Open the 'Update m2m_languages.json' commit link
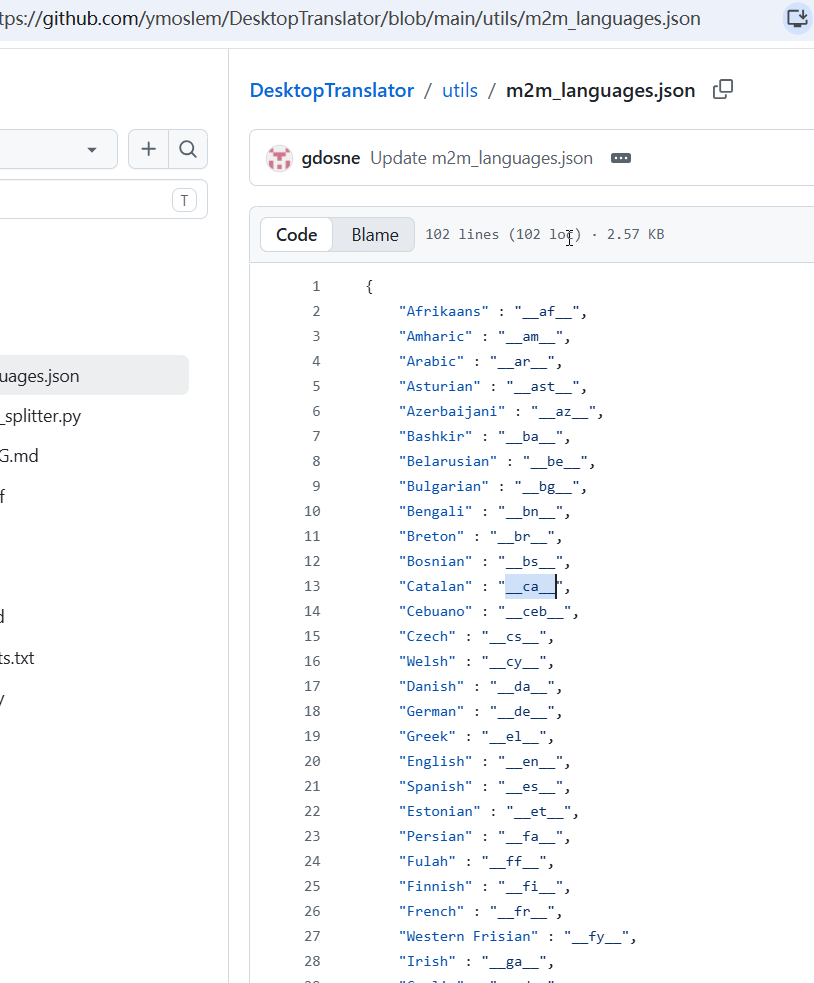This screenshot has height=983, width=814. pyautogui.click(x=481, y=158)
